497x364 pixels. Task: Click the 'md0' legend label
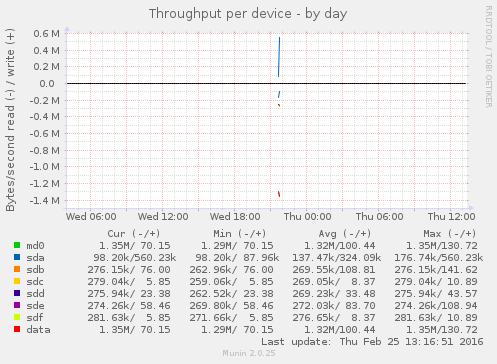(35, 246)
